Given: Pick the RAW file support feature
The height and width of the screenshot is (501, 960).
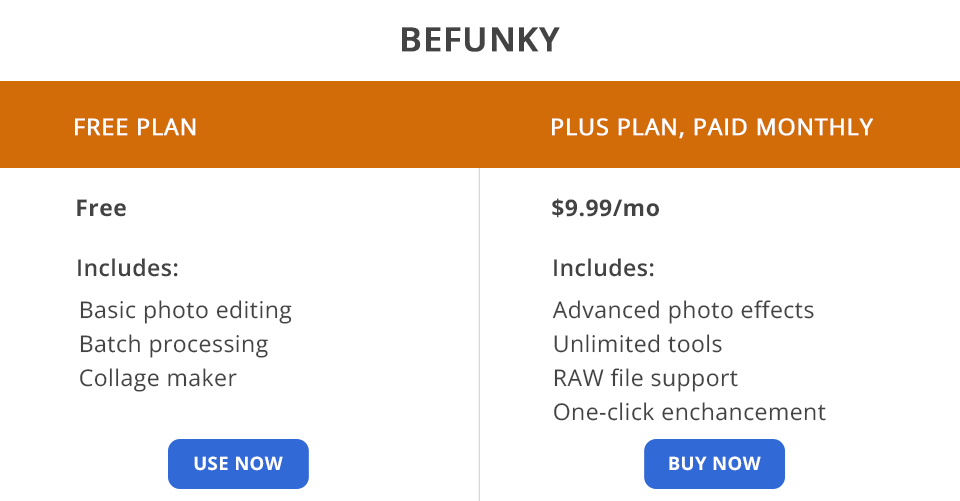Looking at the screenshot, I should tap(645, 378).
